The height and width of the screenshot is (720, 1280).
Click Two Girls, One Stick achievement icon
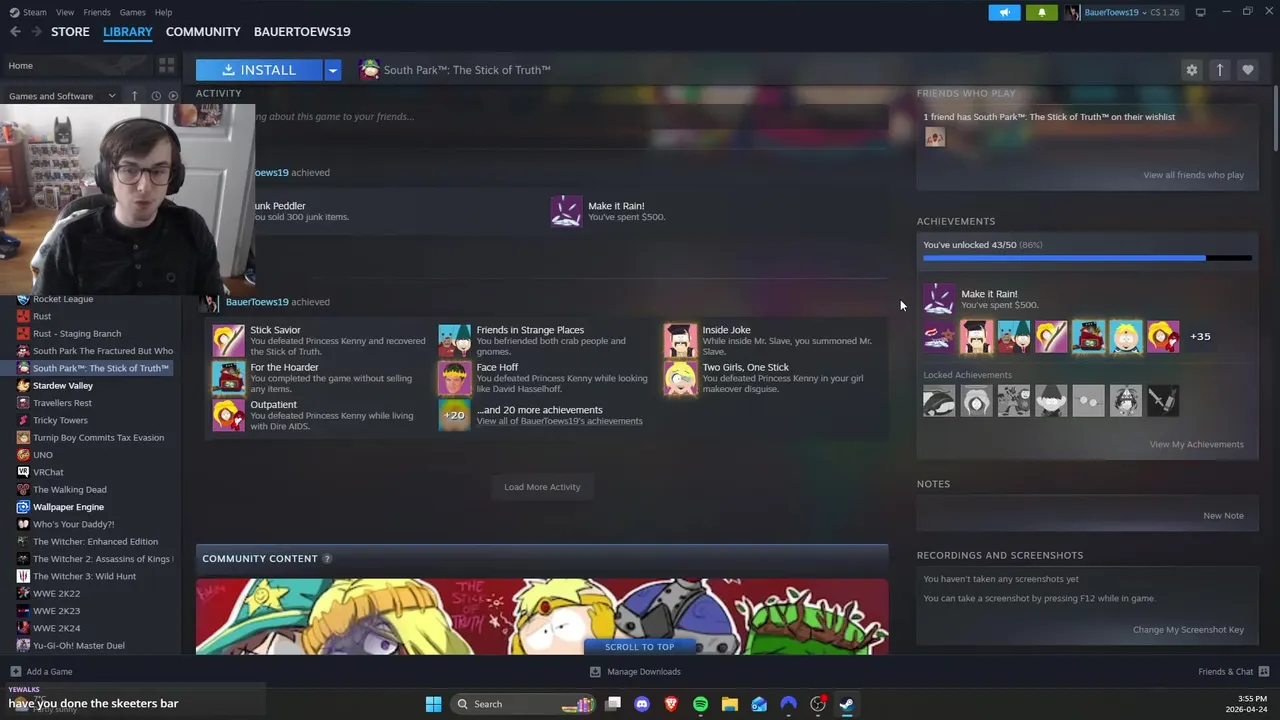(680, 378)
